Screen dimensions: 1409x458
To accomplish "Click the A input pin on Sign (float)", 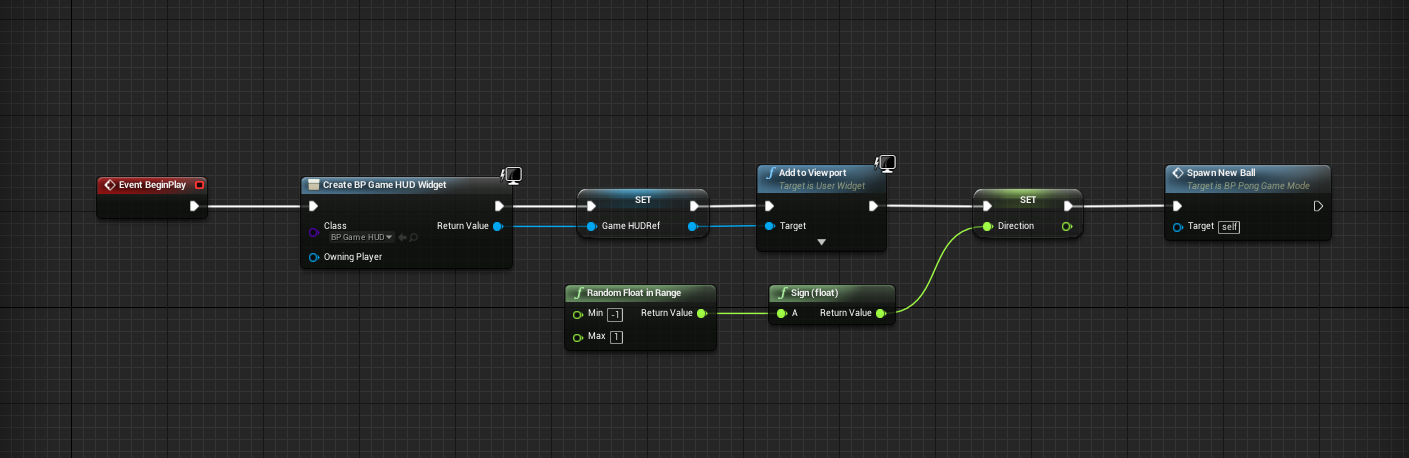I will [782, 313].
